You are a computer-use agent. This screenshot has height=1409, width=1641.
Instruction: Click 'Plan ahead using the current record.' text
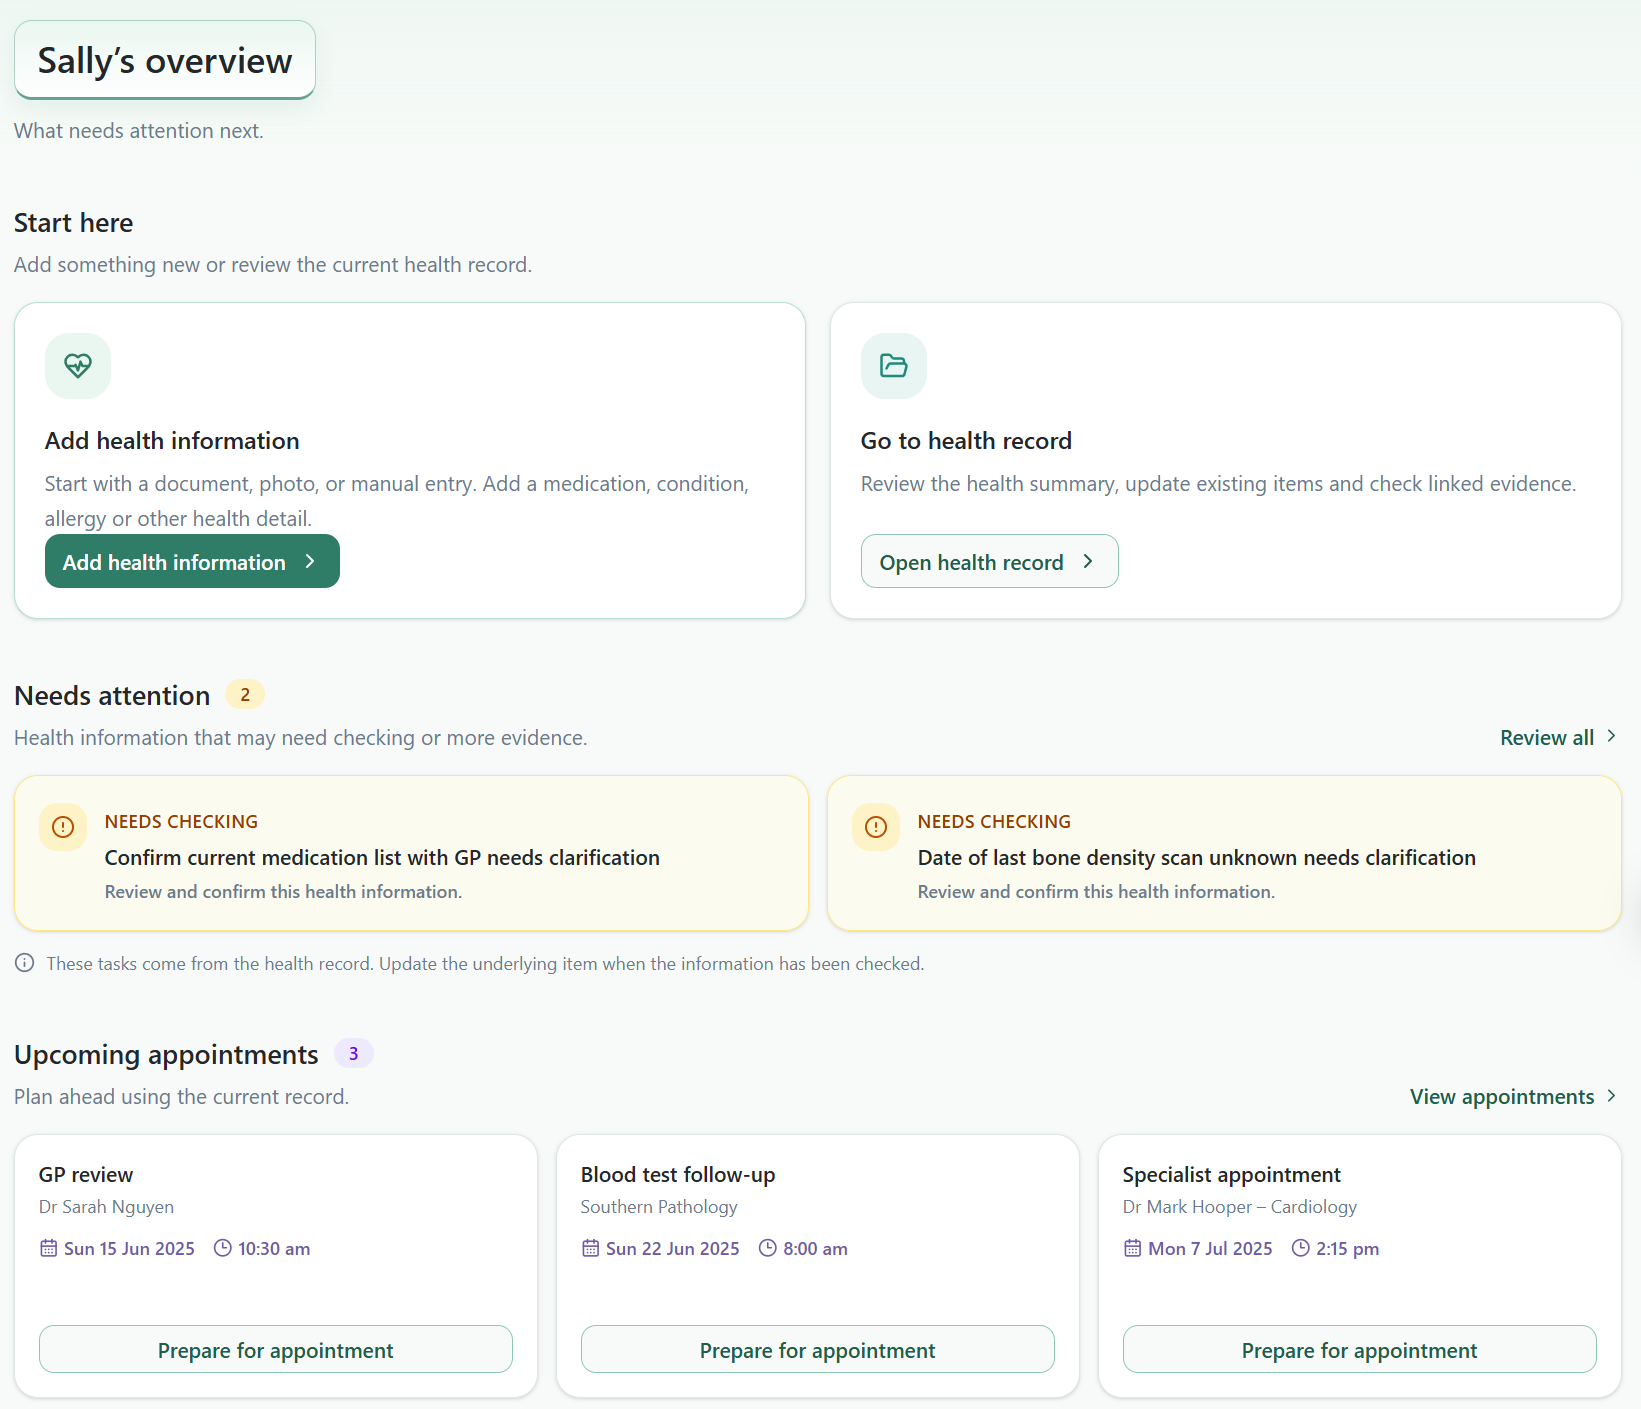(181, 1097)
